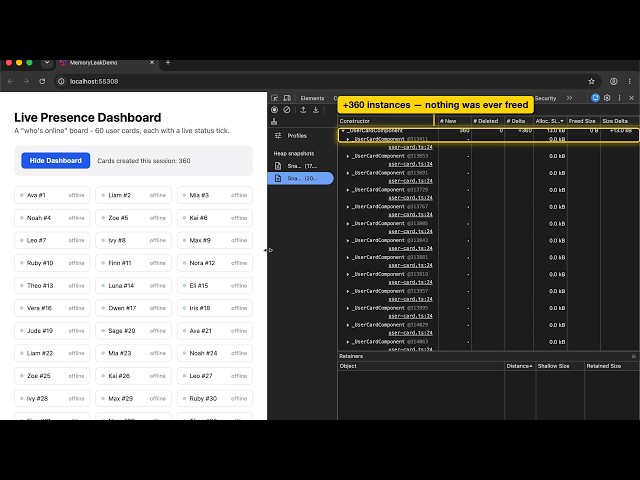Image resolution: width=640 pixels, height=480 pixels.
Task: Click the load profile upload icon
Action: (x=303, y=110)
